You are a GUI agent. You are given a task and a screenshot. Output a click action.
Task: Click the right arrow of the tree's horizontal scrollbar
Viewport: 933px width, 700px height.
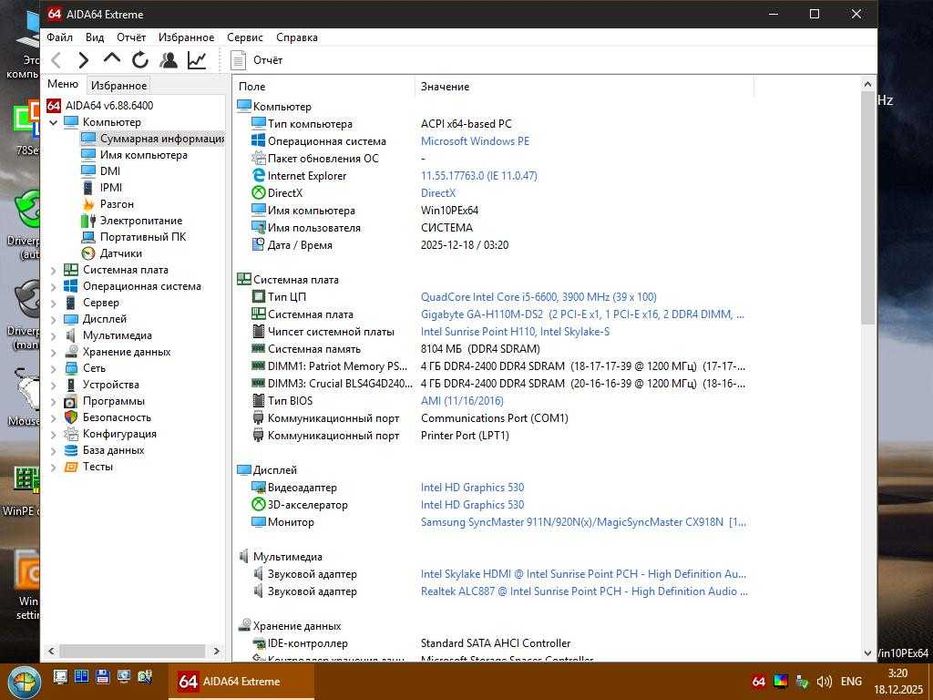tap(217, 651)
